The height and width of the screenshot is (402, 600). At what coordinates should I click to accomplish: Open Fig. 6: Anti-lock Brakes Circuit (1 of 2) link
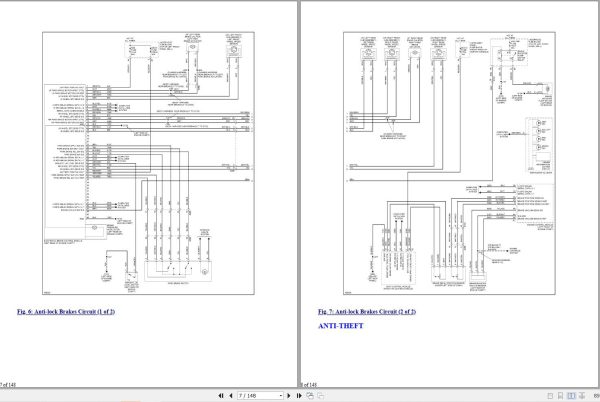pos(66,311)
